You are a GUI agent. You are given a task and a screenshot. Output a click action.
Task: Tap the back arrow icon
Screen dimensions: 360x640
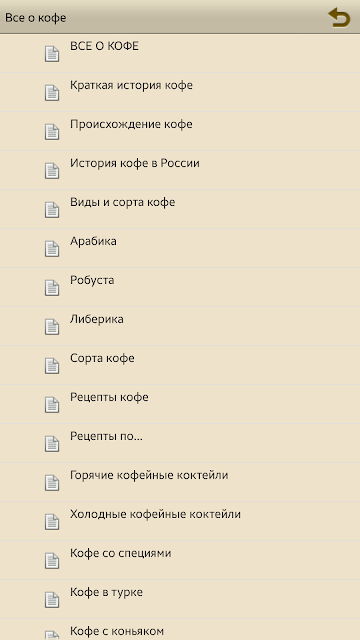(339, 18)
